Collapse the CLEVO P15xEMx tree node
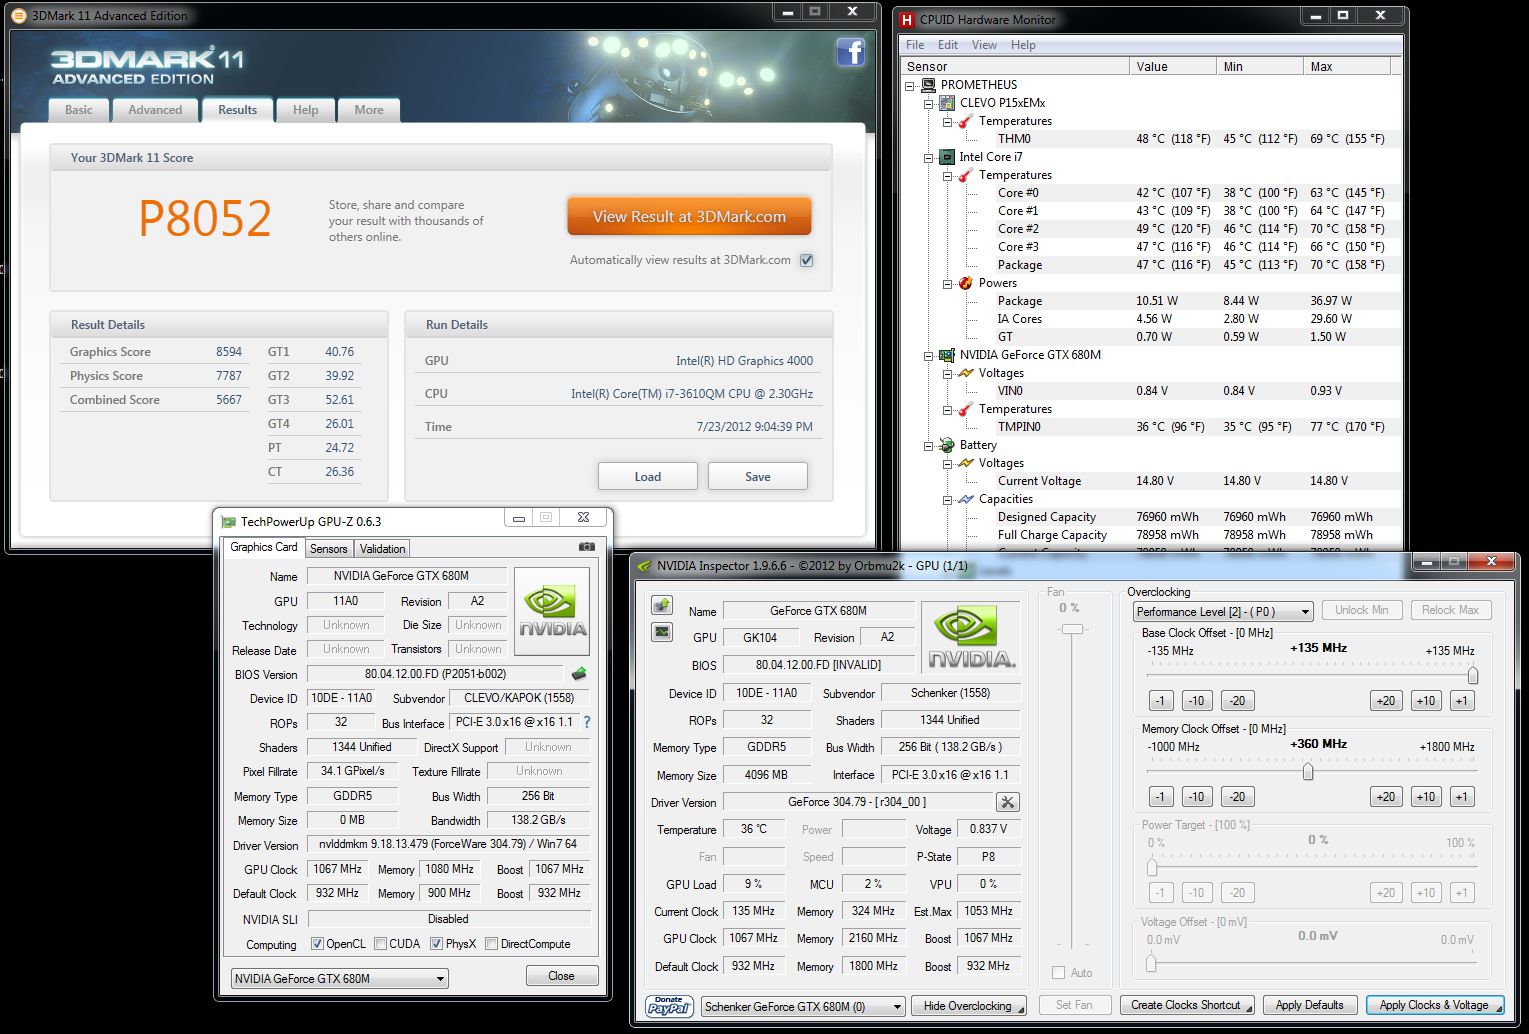Screen dimensions: 1529x1034 [x=929, y=103]
